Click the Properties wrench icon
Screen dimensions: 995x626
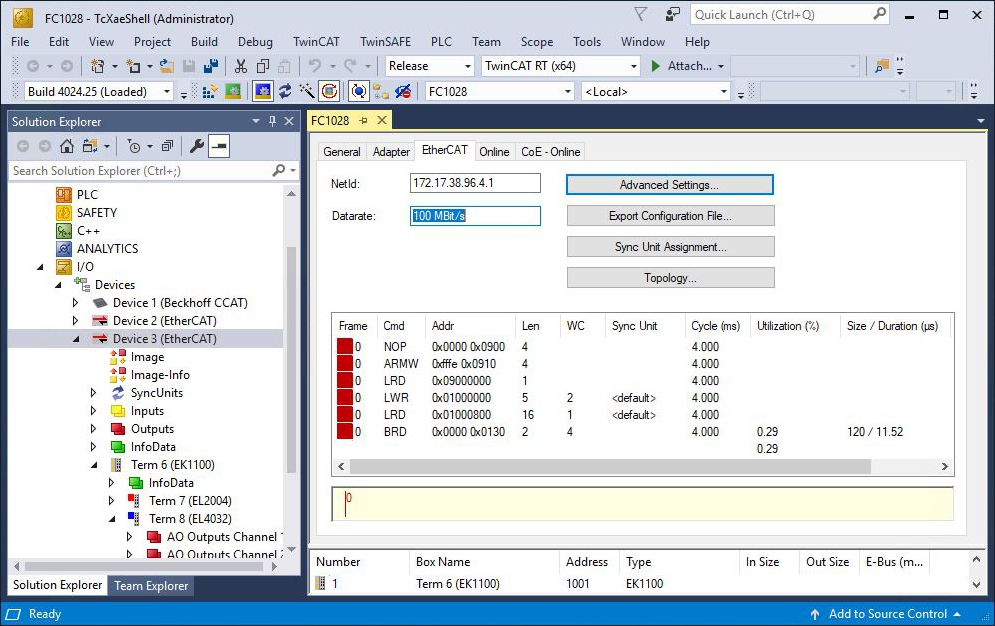click(197, 147)
